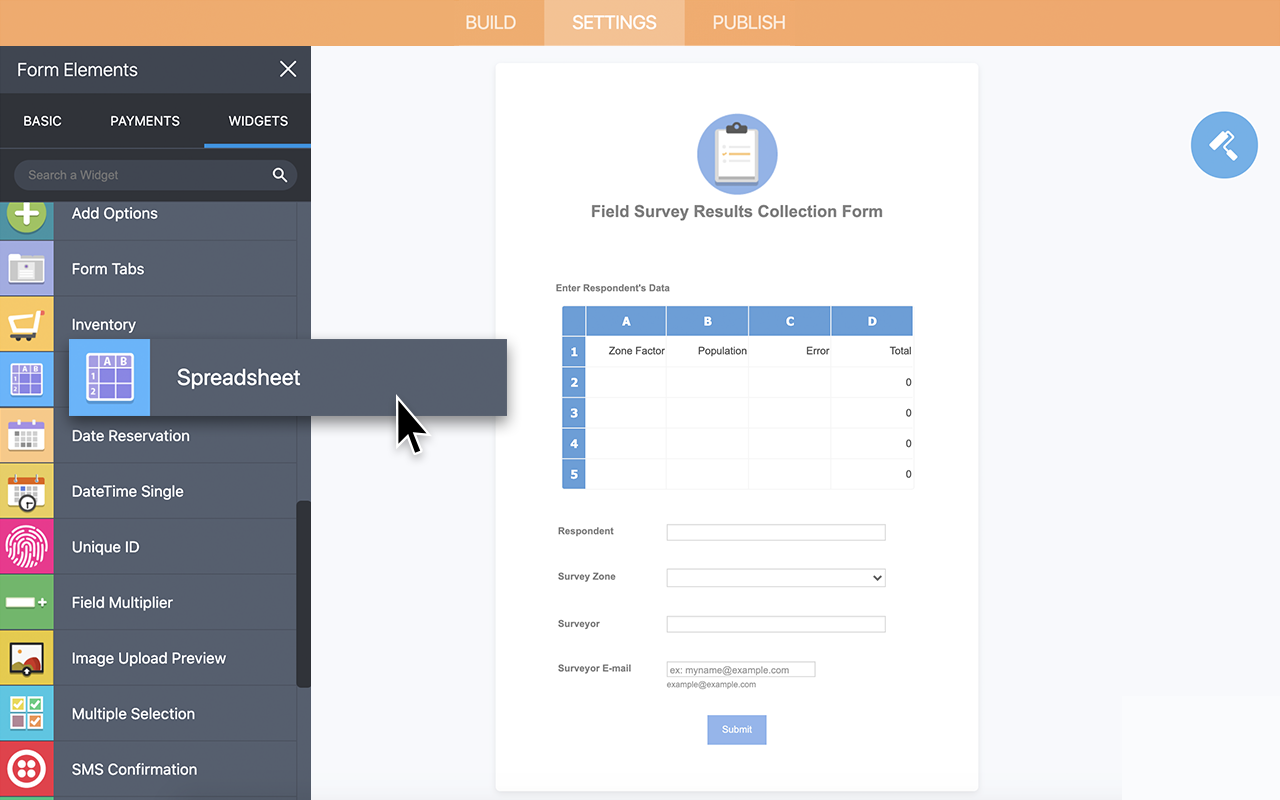Go to the PUBLISH tab

pyautogui.click(x=748, y=22)
